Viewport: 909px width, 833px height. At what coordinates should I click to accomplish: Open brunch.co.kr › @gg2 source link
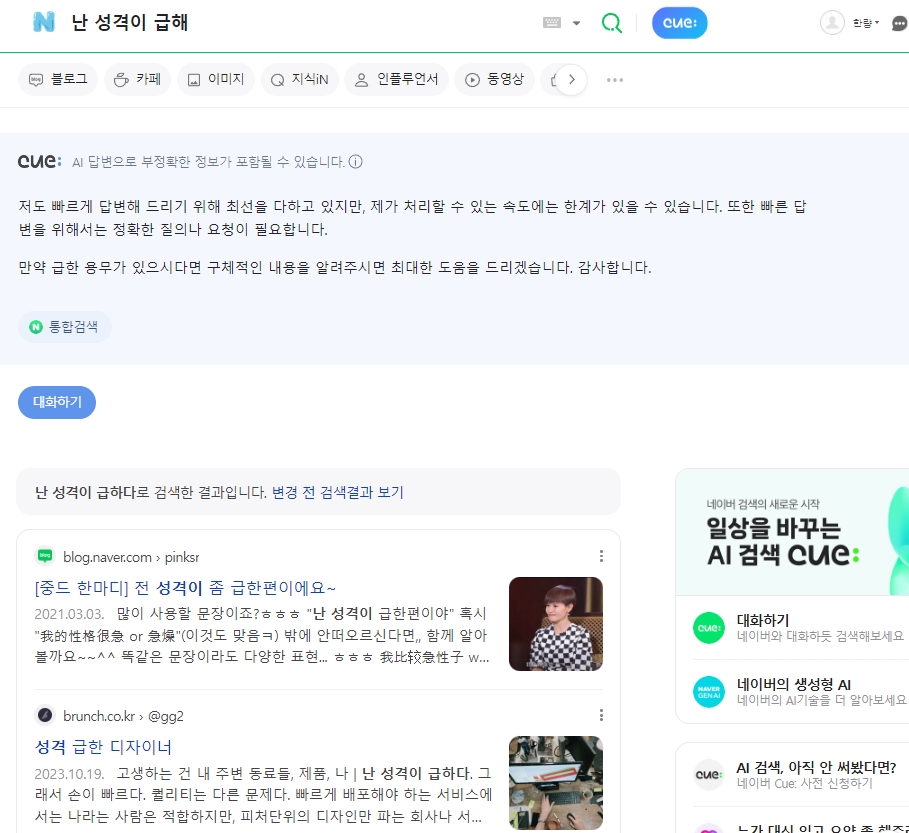point(123,716)
